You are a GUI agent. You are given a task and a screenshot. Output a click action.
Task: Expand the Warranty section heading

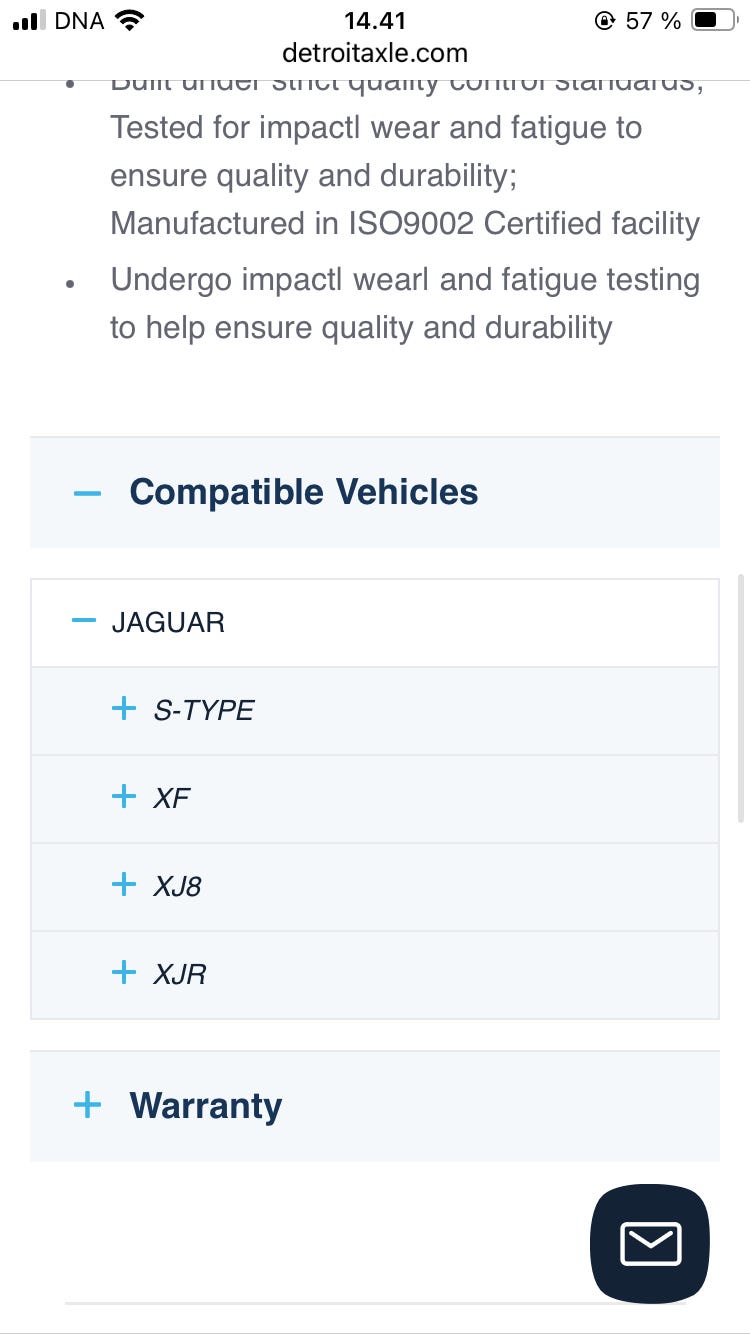click(206, 1106)
